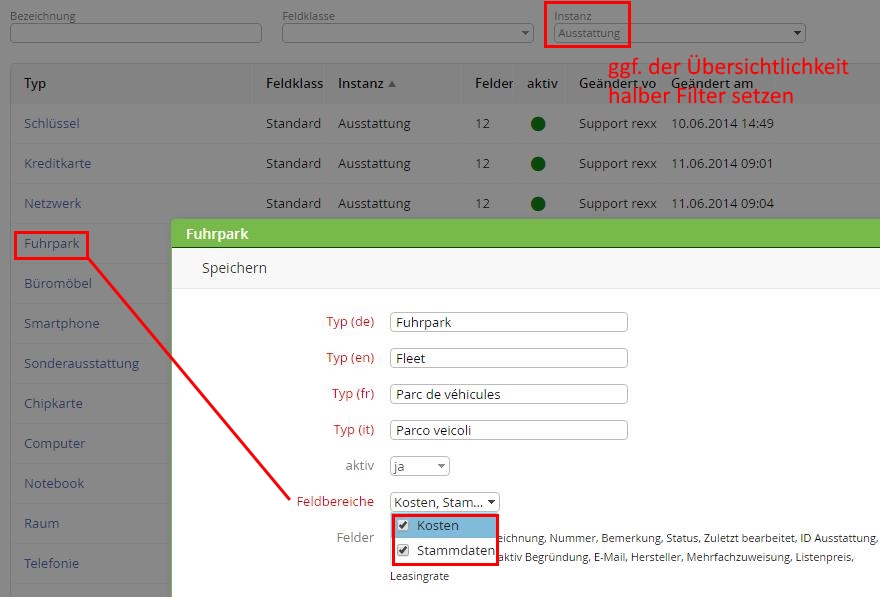This screenshot has width=880, height=597.
Task: Sort table by the Instanz column header
Action: point(360,84)
